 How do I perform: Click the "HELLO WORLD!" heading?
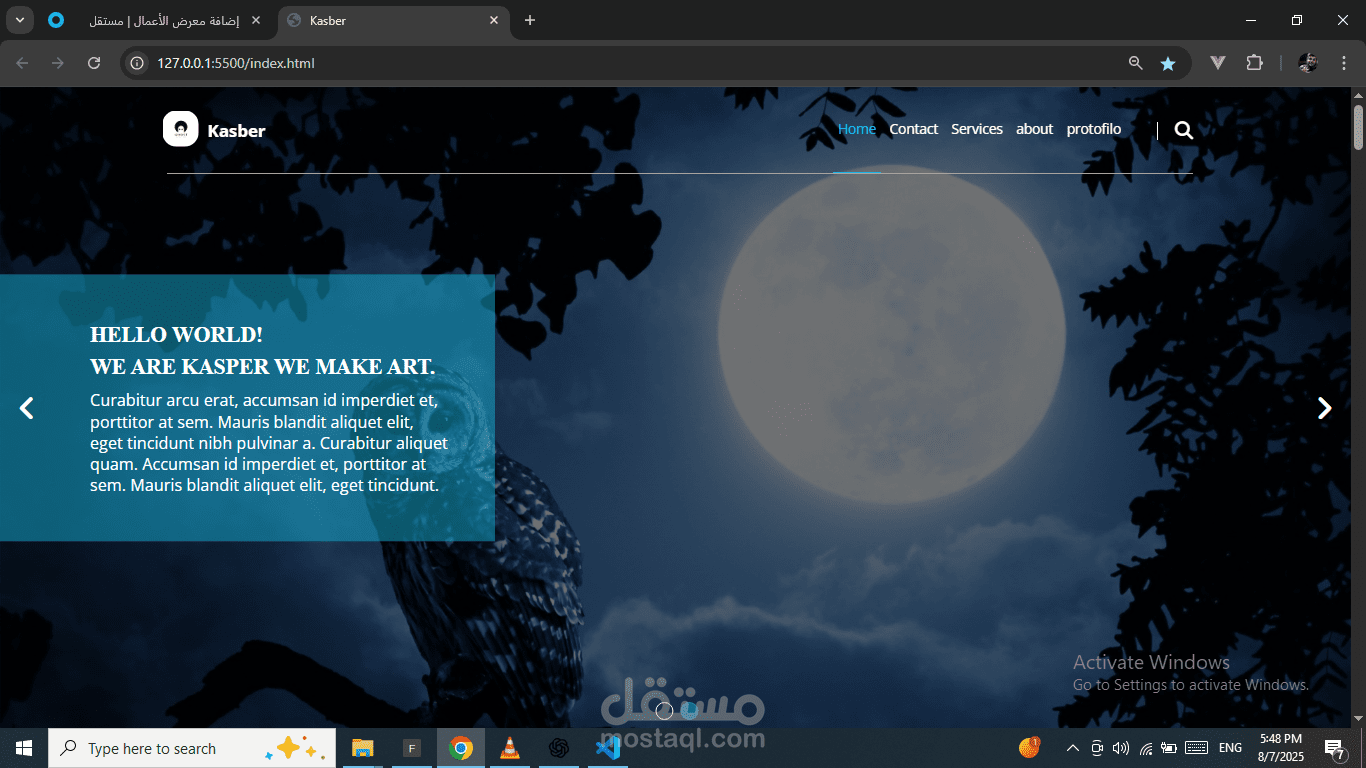177,335
